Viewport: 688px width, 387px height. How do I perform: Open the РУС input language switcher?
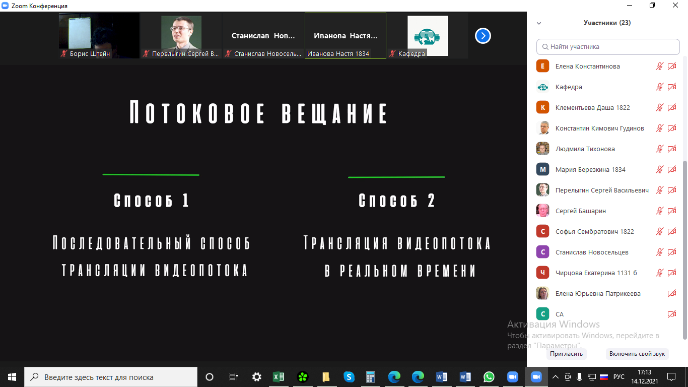(x=619, y=377)
